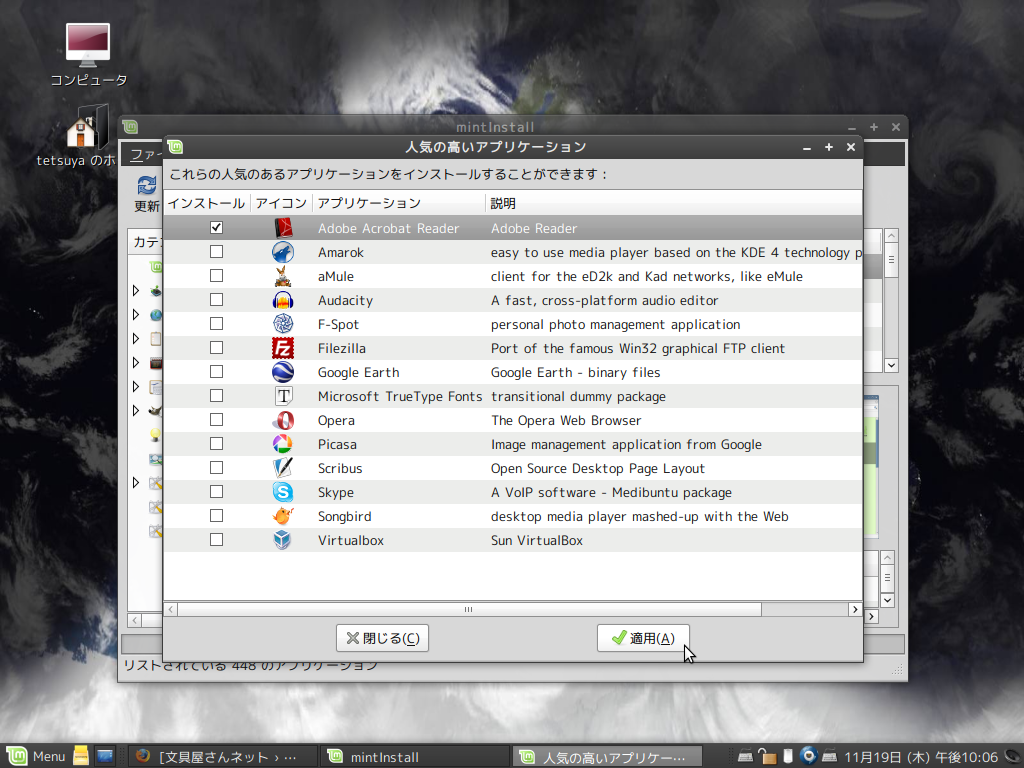Click the blue globe network tray icon

tap(808, 756)
